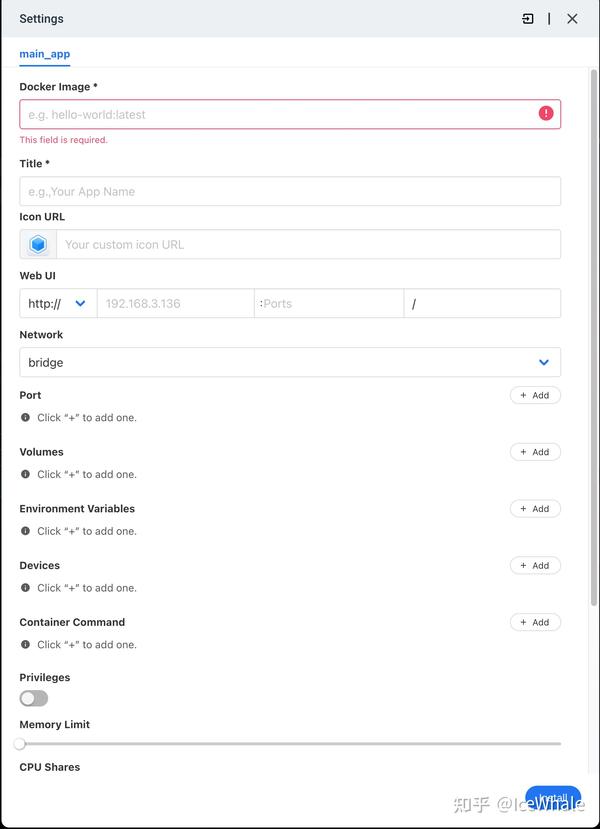Add a new Port mapping

point(535,395)
